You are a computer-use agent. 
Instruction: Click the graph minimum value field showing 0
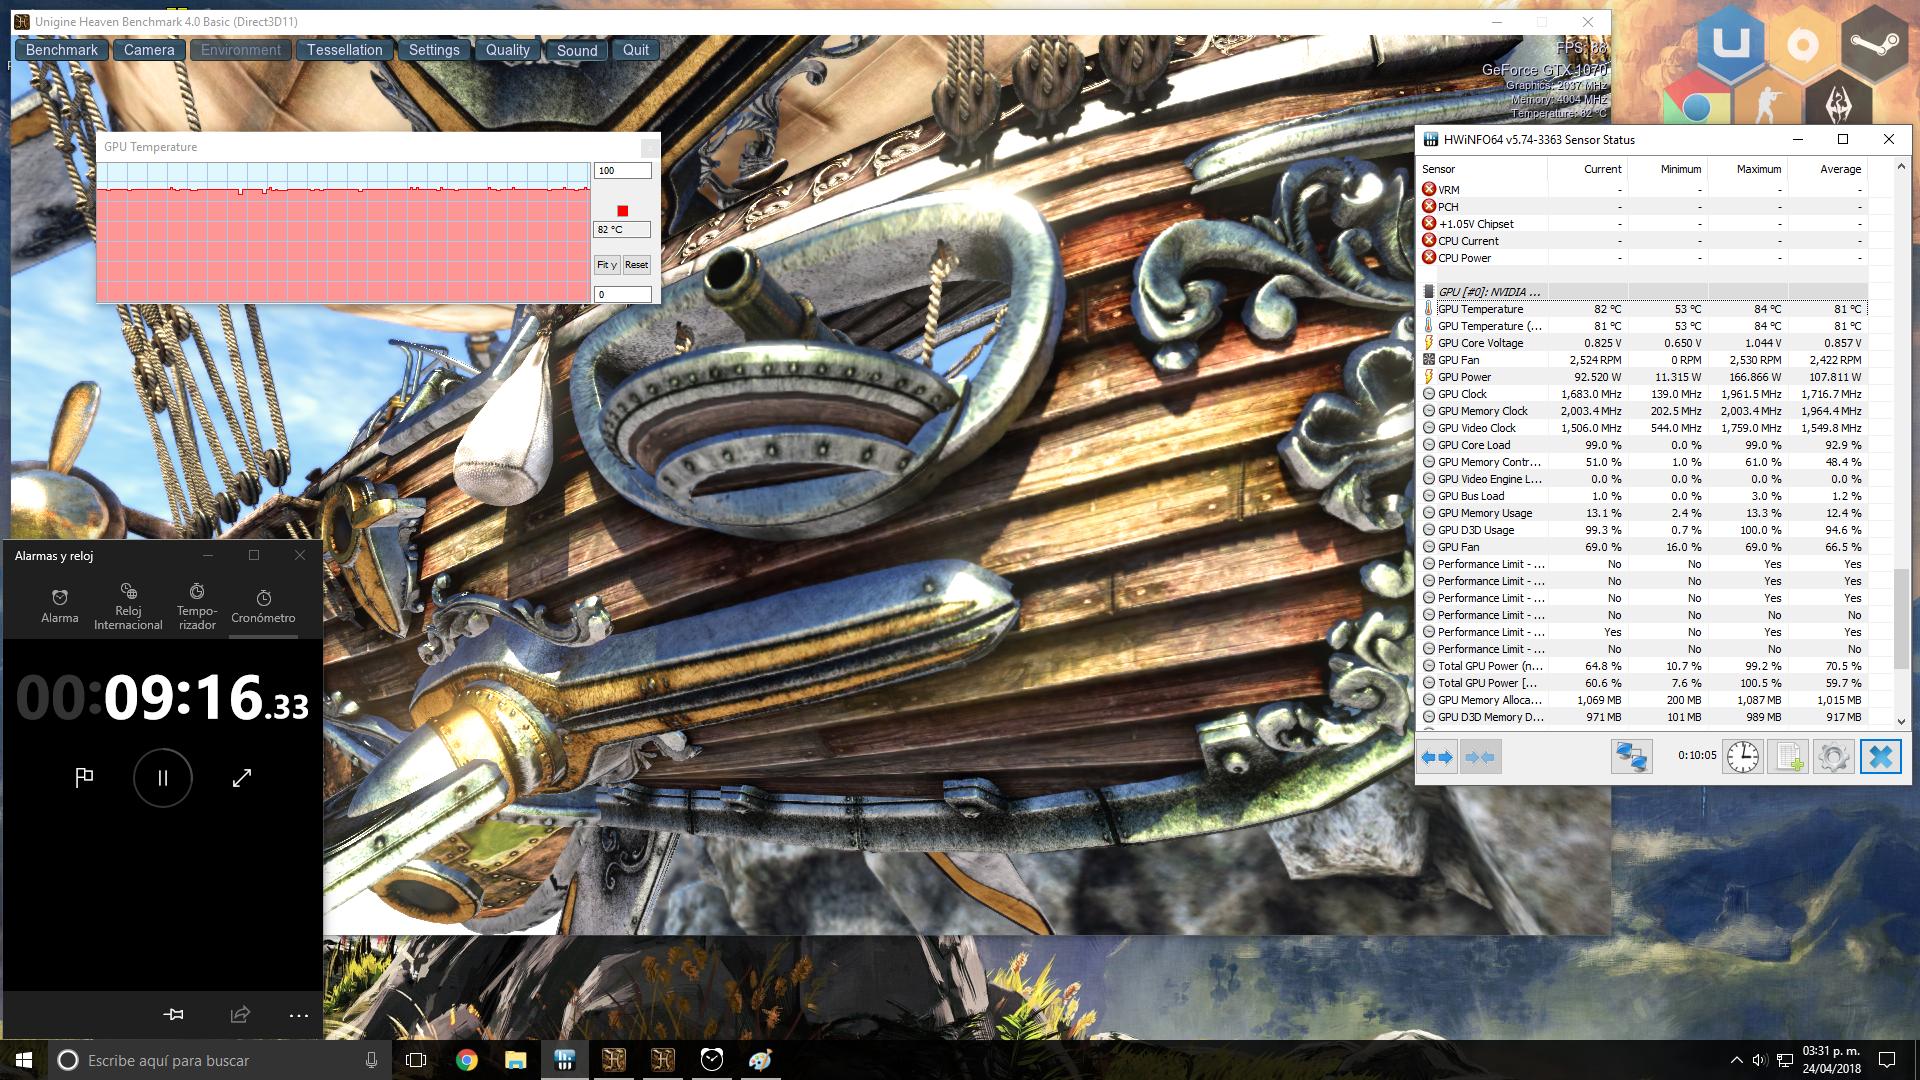click(622, 295)
